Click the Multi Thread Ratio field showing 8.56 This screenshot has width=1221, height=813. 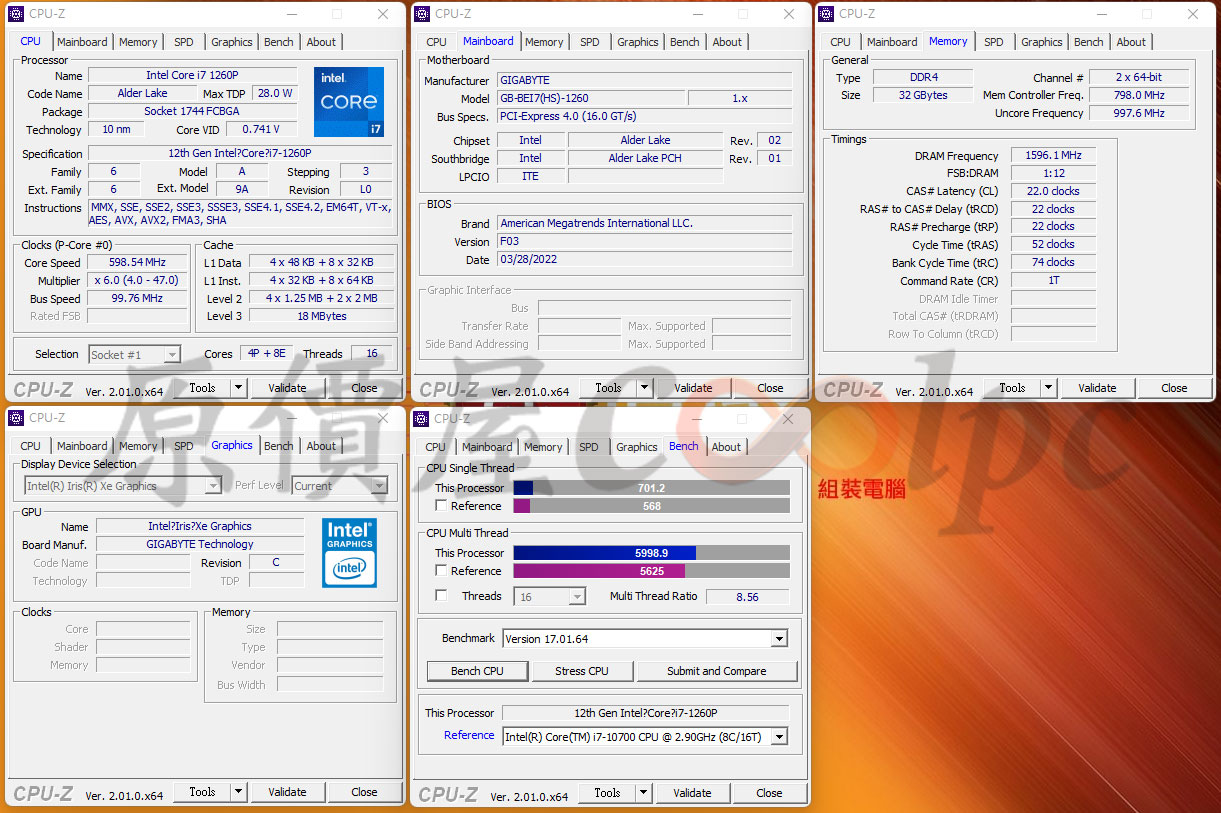tap(747, 596)
